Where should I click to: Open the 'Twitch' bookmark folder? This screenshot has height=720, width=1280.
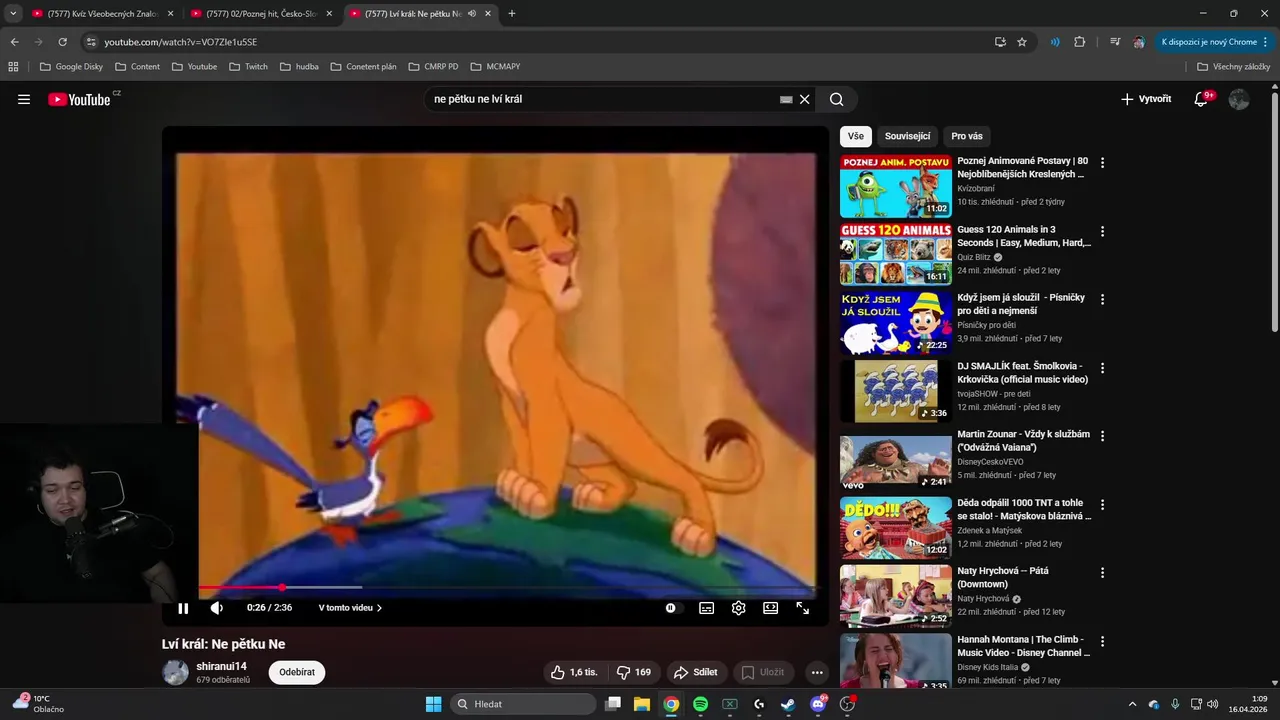coord(249,67)
